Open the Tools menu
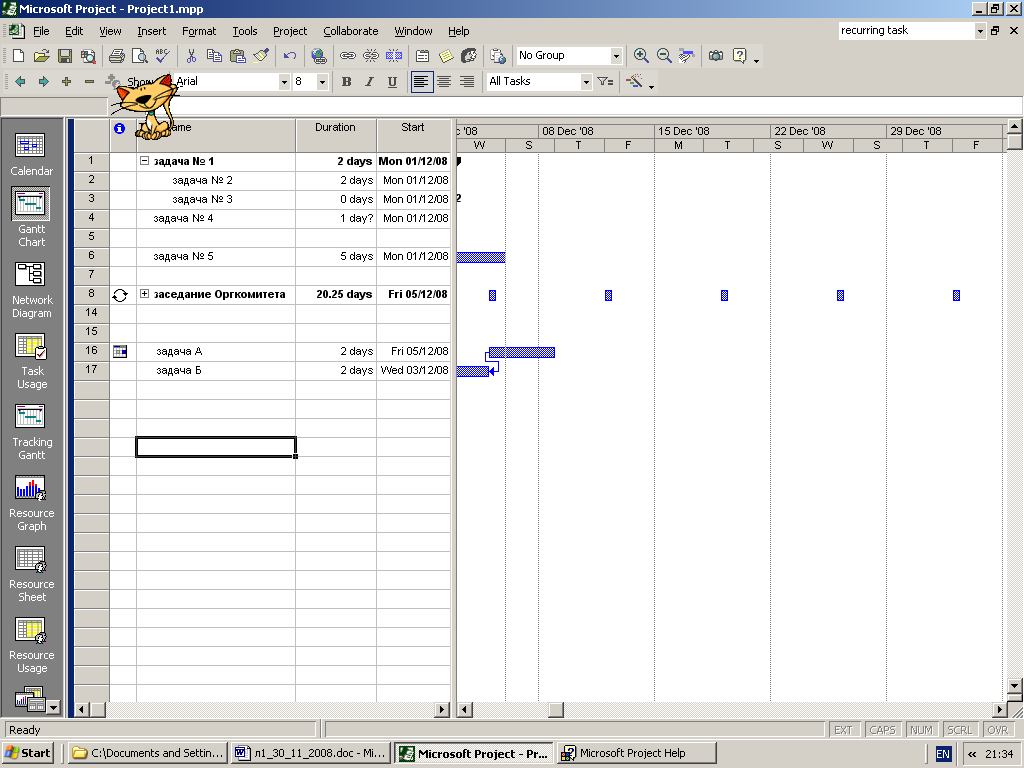This screenshot has height=768, width=1024. 245,31
